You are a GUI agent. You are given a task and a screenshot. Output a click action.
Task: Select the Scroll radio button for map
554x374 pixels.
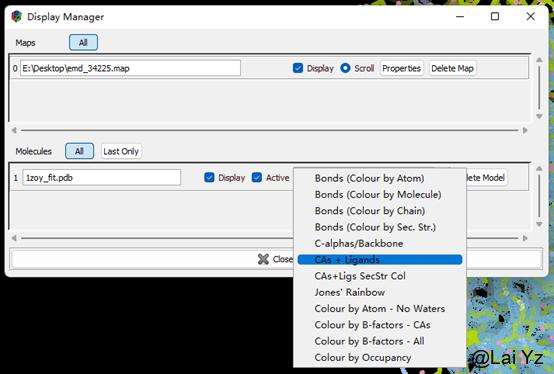[x=345, y=68]
